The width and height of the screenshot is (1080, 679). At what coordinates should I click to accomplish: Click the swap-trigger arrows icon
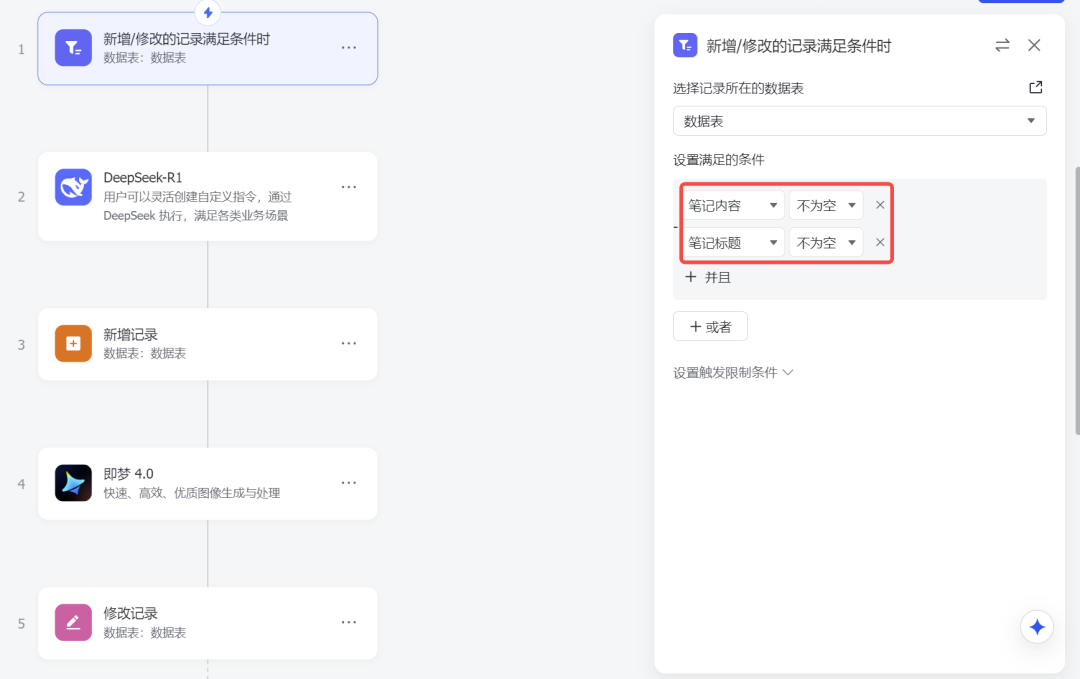(1002, 45)
